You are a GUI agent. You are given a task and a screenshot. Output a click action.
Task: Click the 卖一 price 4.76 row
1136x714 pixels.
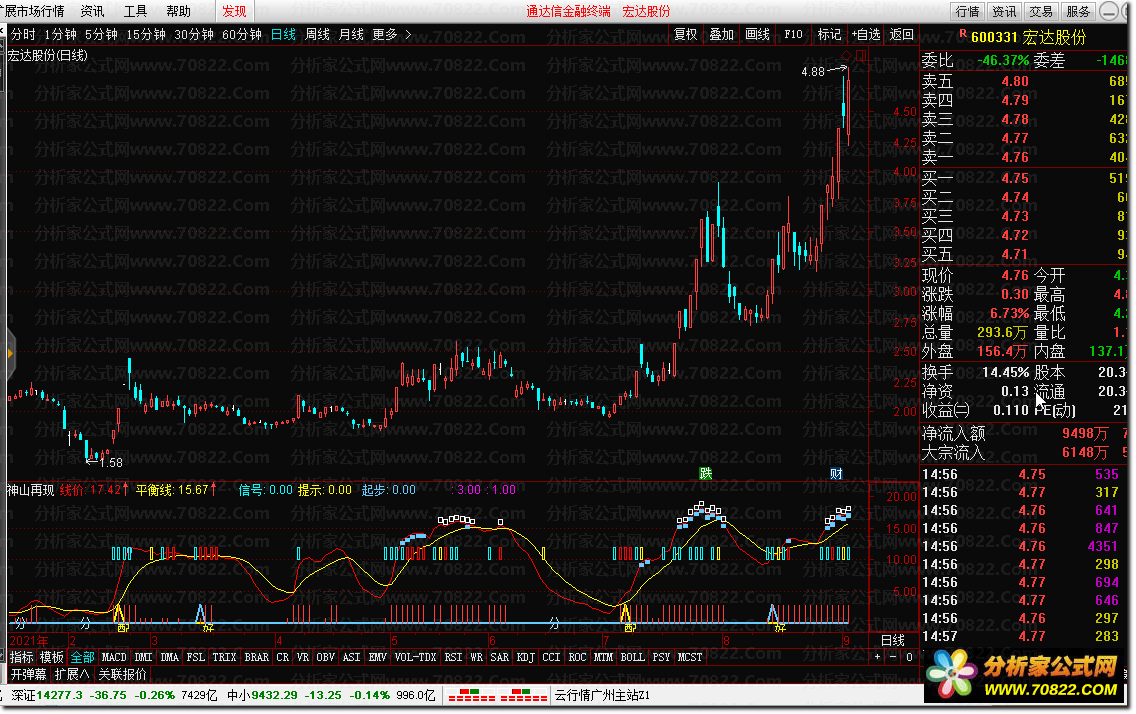(x=1024, y=157)
